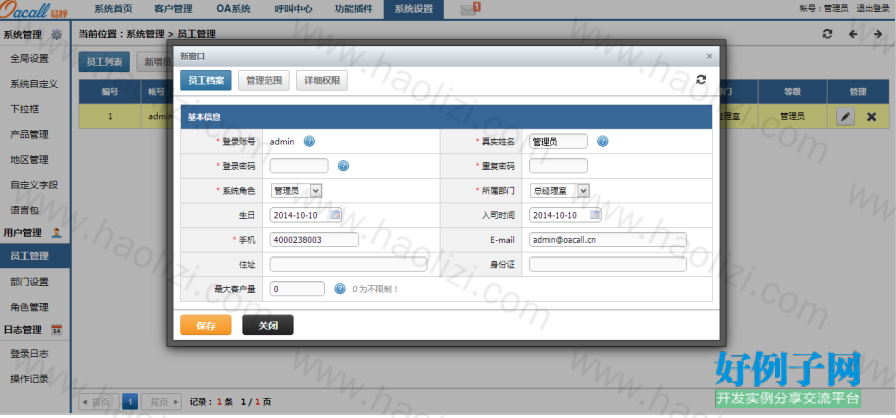Go to page 1 in pagination
896x418 pixels.
pyautogui.click(x=130, y=402)
